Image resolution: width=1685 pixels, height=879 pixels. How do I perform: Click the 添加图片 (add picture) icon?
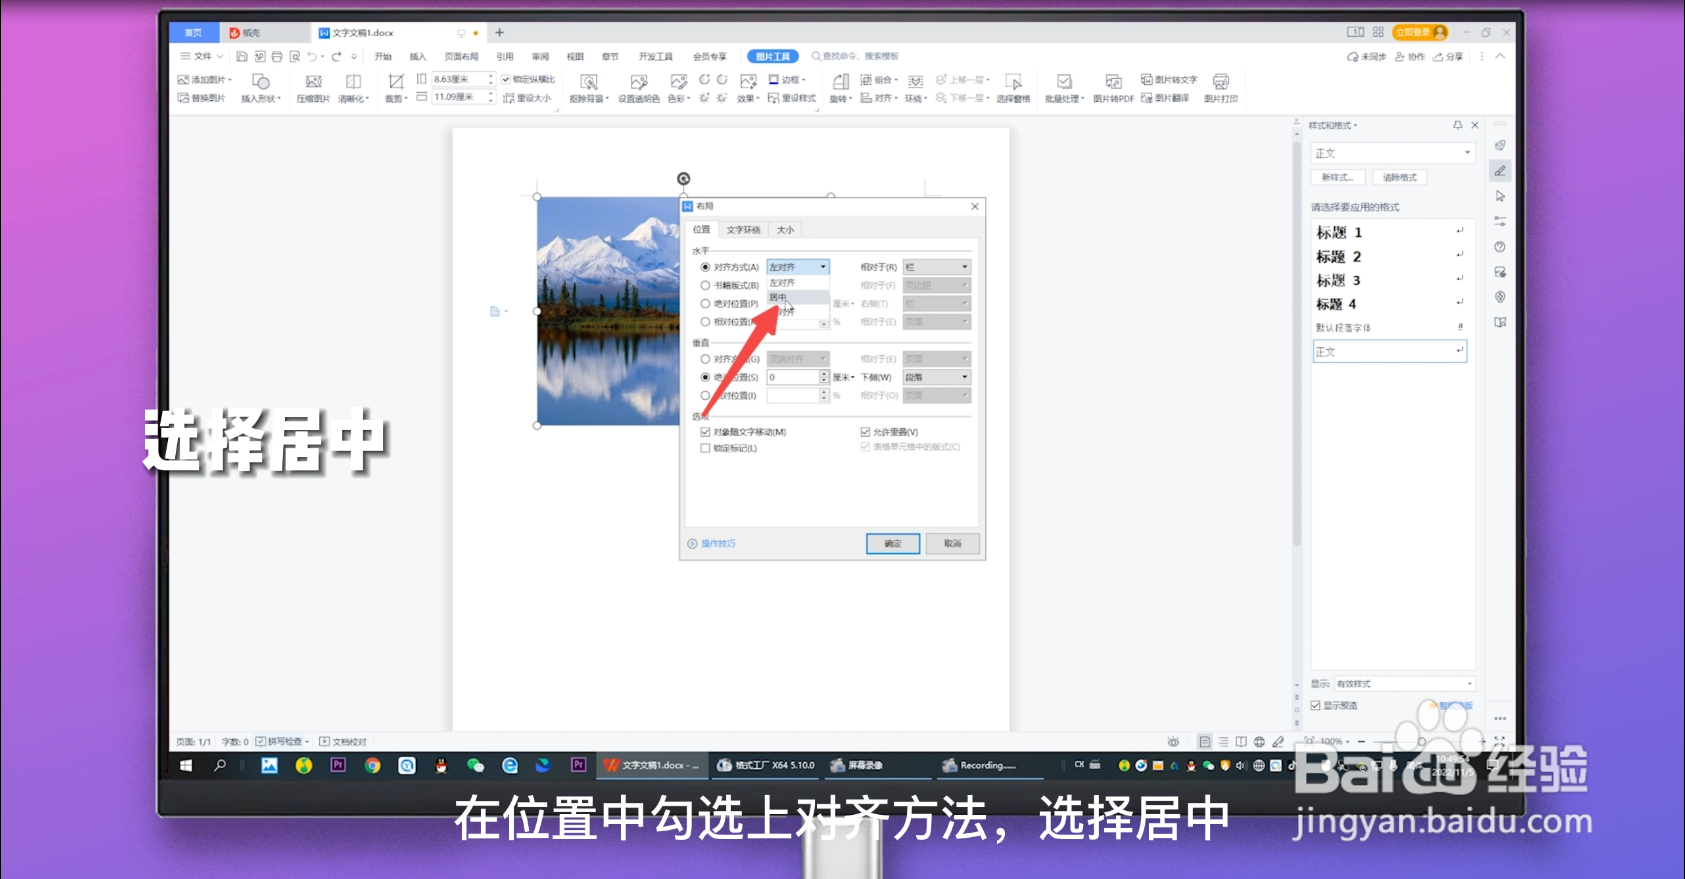(x=183, y=79)
